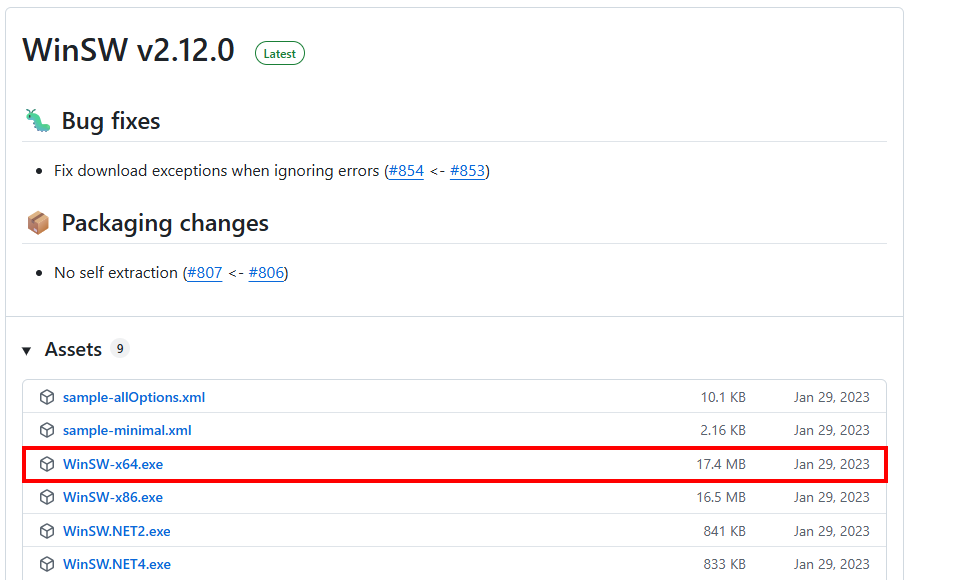Download the WinSW-x64.exe file

click(x=112, y=464)
